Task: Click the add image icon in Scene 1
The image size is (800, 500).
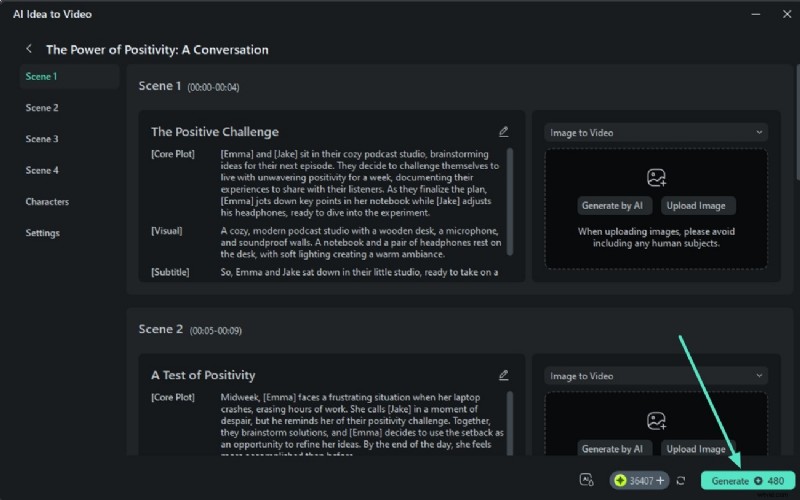Action: [656, 178]
